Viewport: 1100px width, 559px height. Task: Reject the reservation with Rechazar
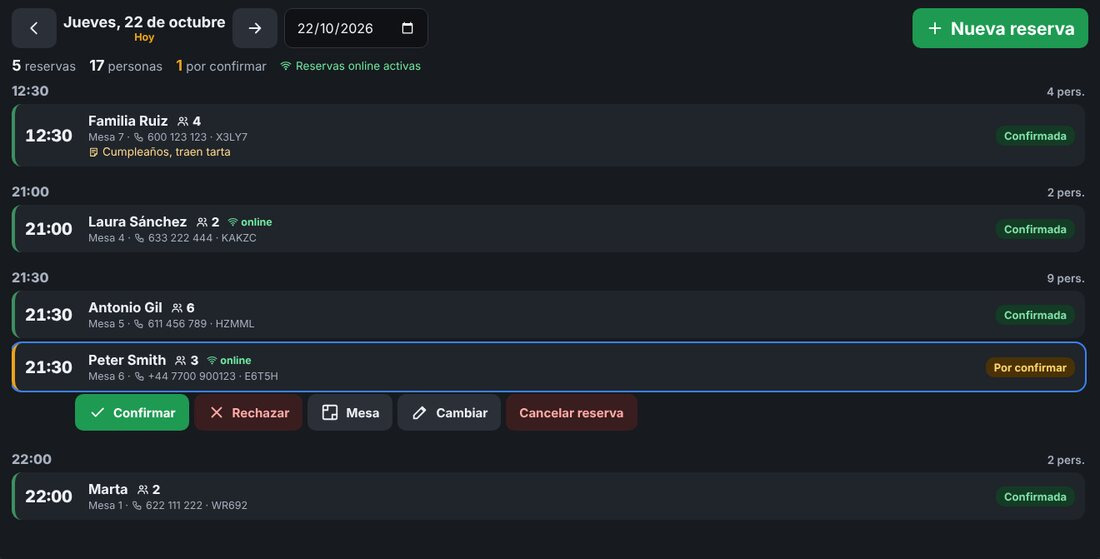click(248, 412)
